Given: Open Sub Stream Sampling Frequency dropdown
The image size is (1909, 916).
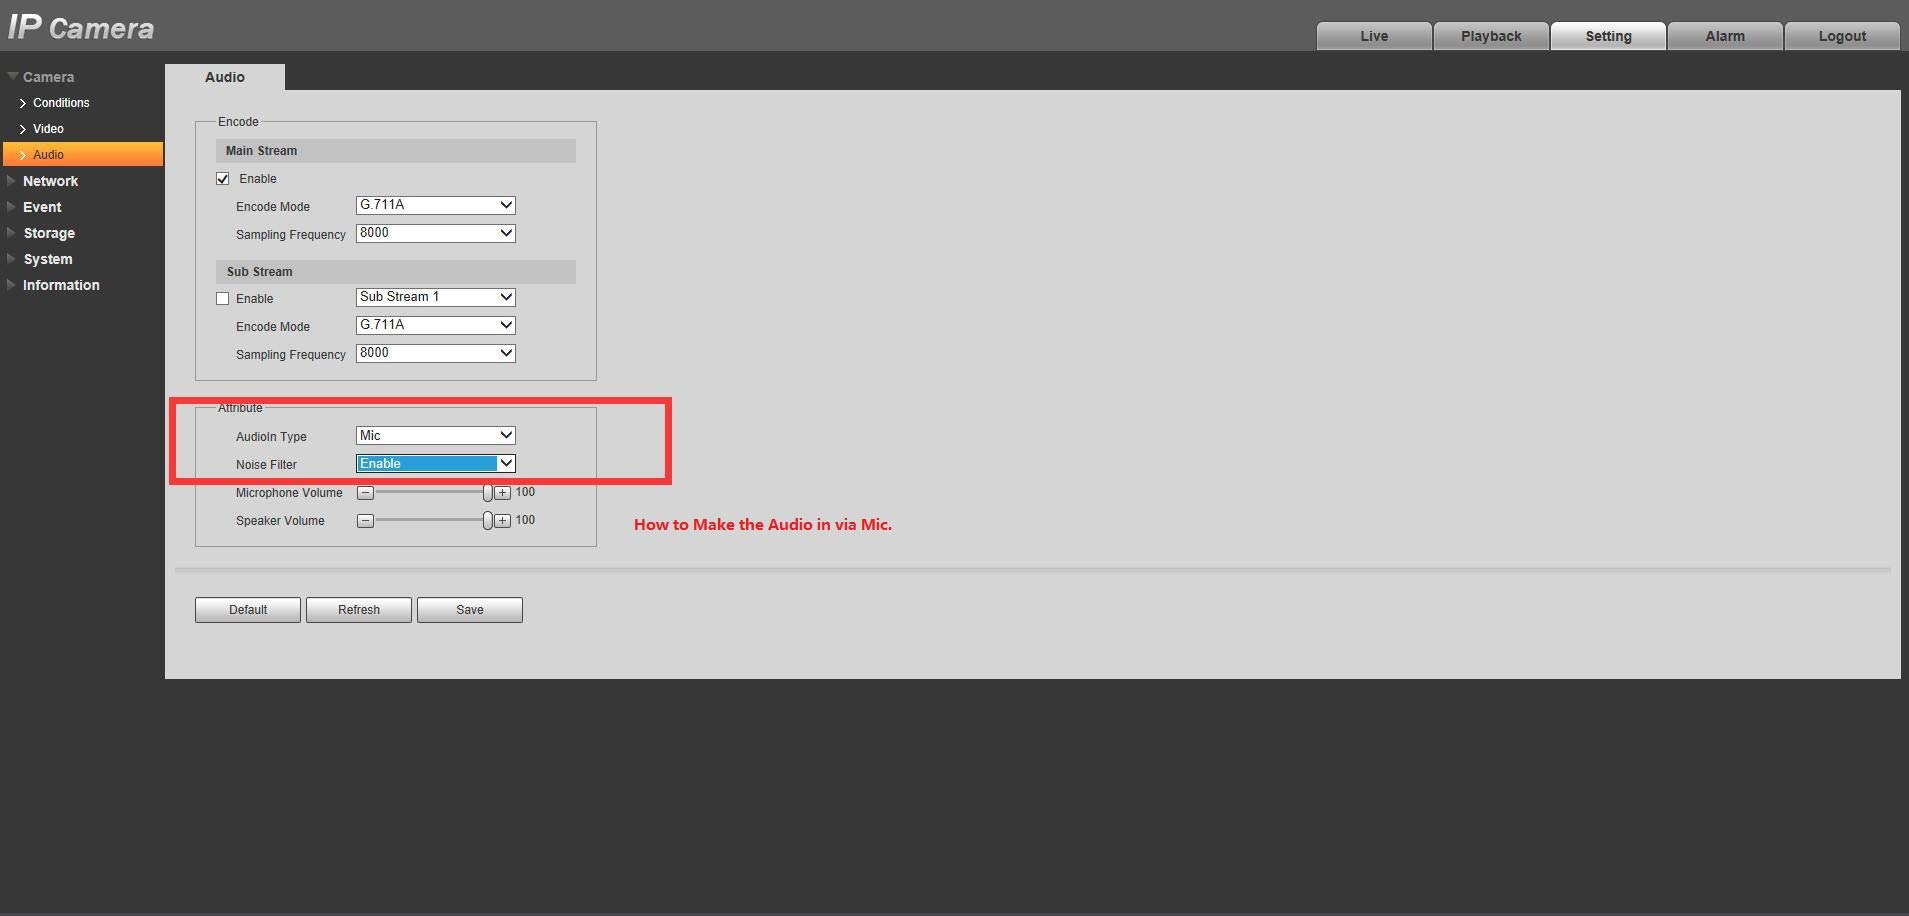Looking at the screenshot, I should coord(436,353).
